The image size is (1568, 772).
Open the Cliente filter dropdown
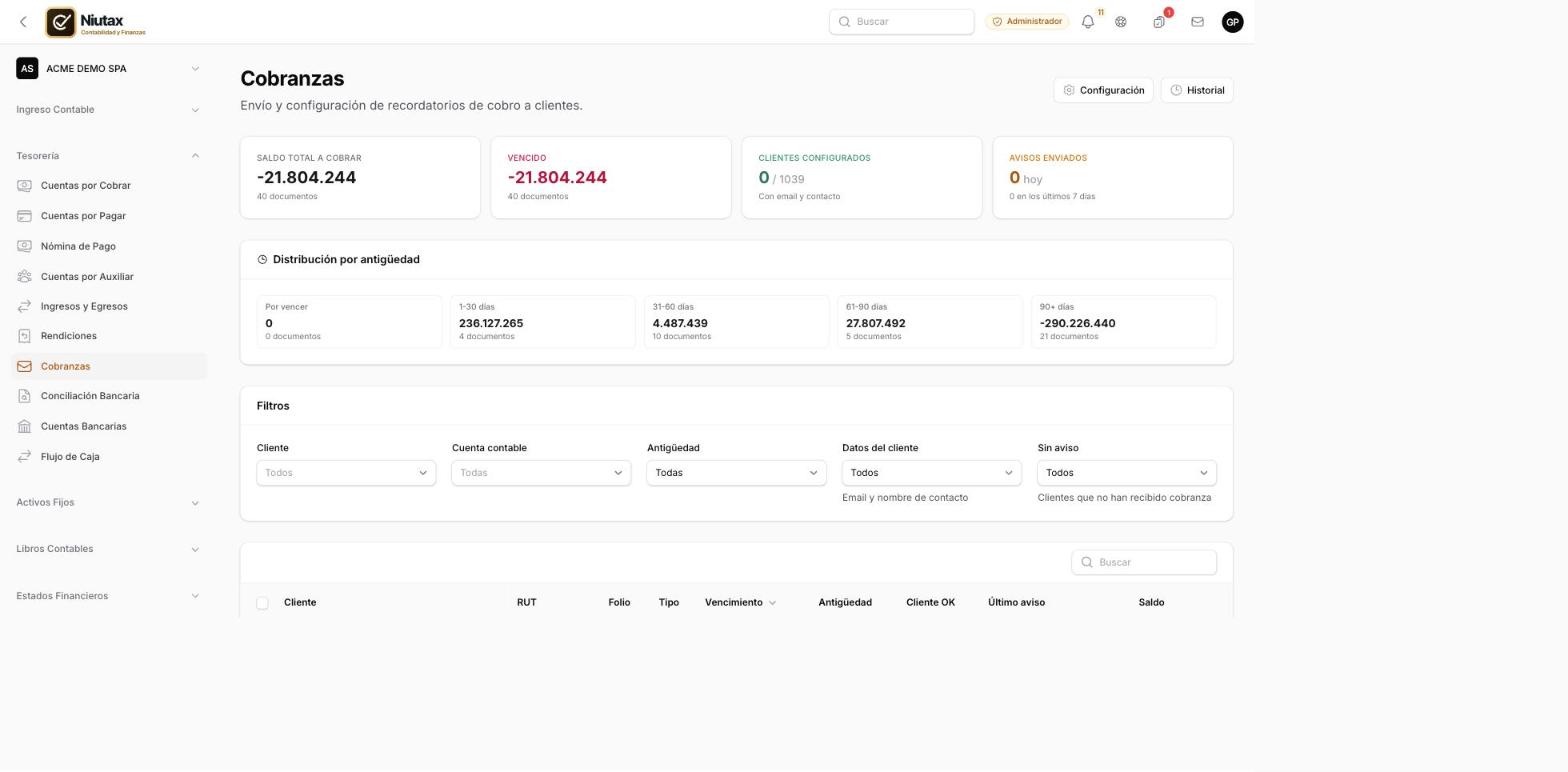click(x=346, y=473)
